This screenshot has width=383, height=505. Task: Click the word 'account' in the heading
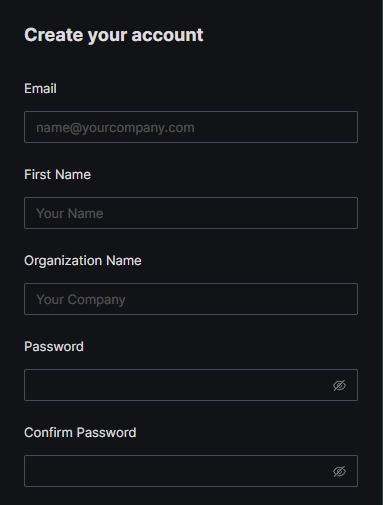[x=167, y=35]
